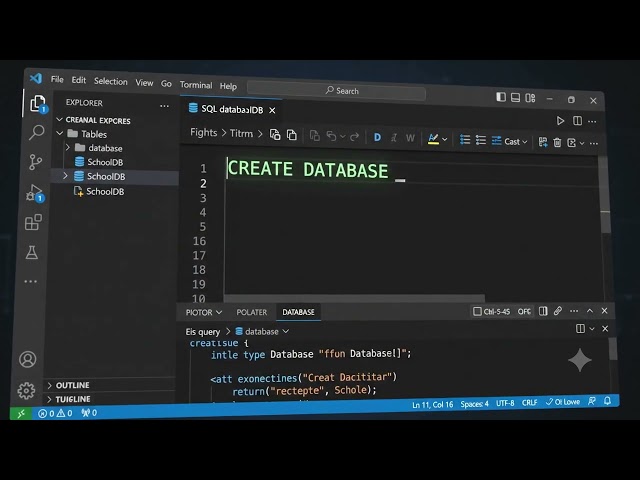Open Explorer more actions ellipsis
The width and height of the screenshot is (640, 480).
(x=164, y=106)
